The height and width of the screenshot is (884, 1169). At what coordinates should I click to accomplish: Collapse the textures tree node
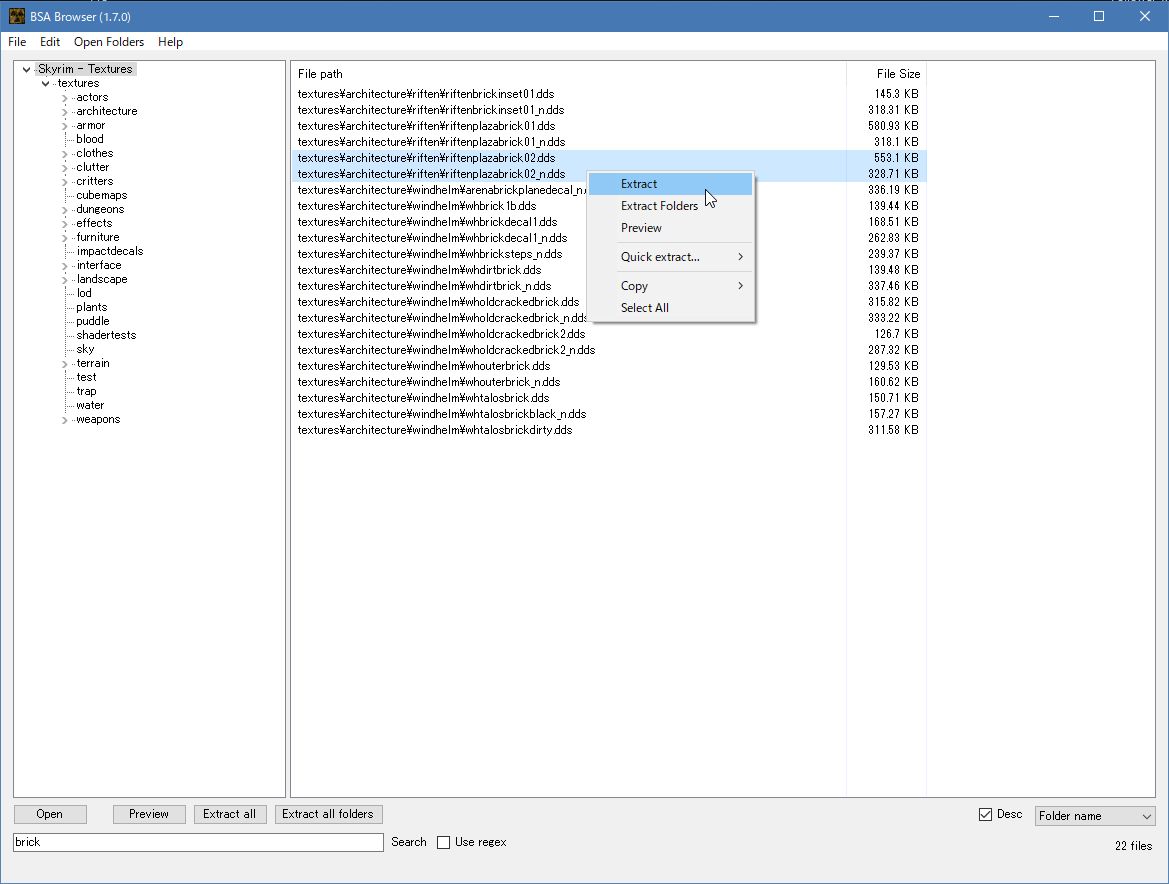tap(45, 83)
